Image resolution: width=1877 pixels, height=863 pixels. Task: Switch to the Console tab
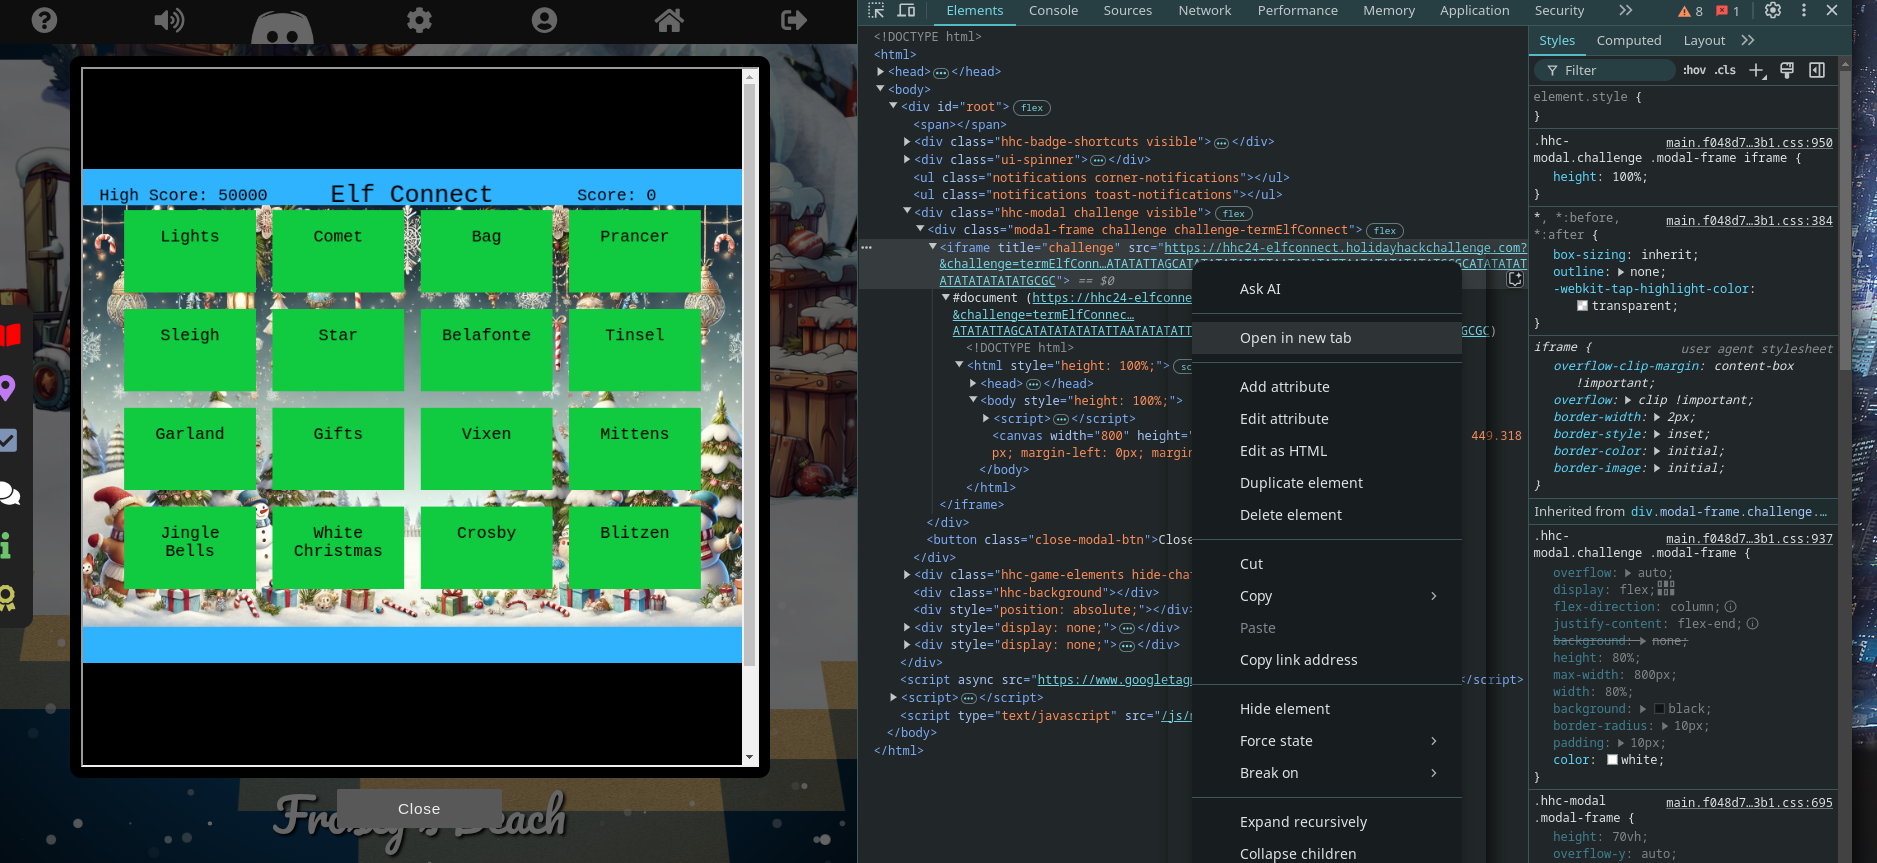click(1053, 11)
